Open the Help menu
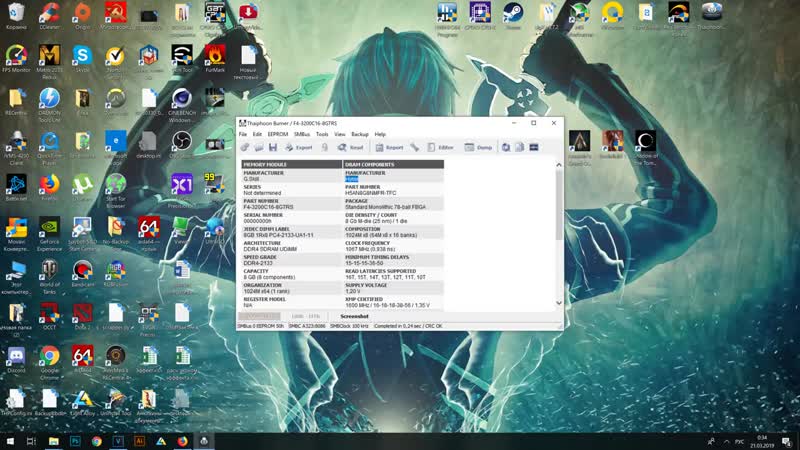800x450 pixels. click(380, 134)
